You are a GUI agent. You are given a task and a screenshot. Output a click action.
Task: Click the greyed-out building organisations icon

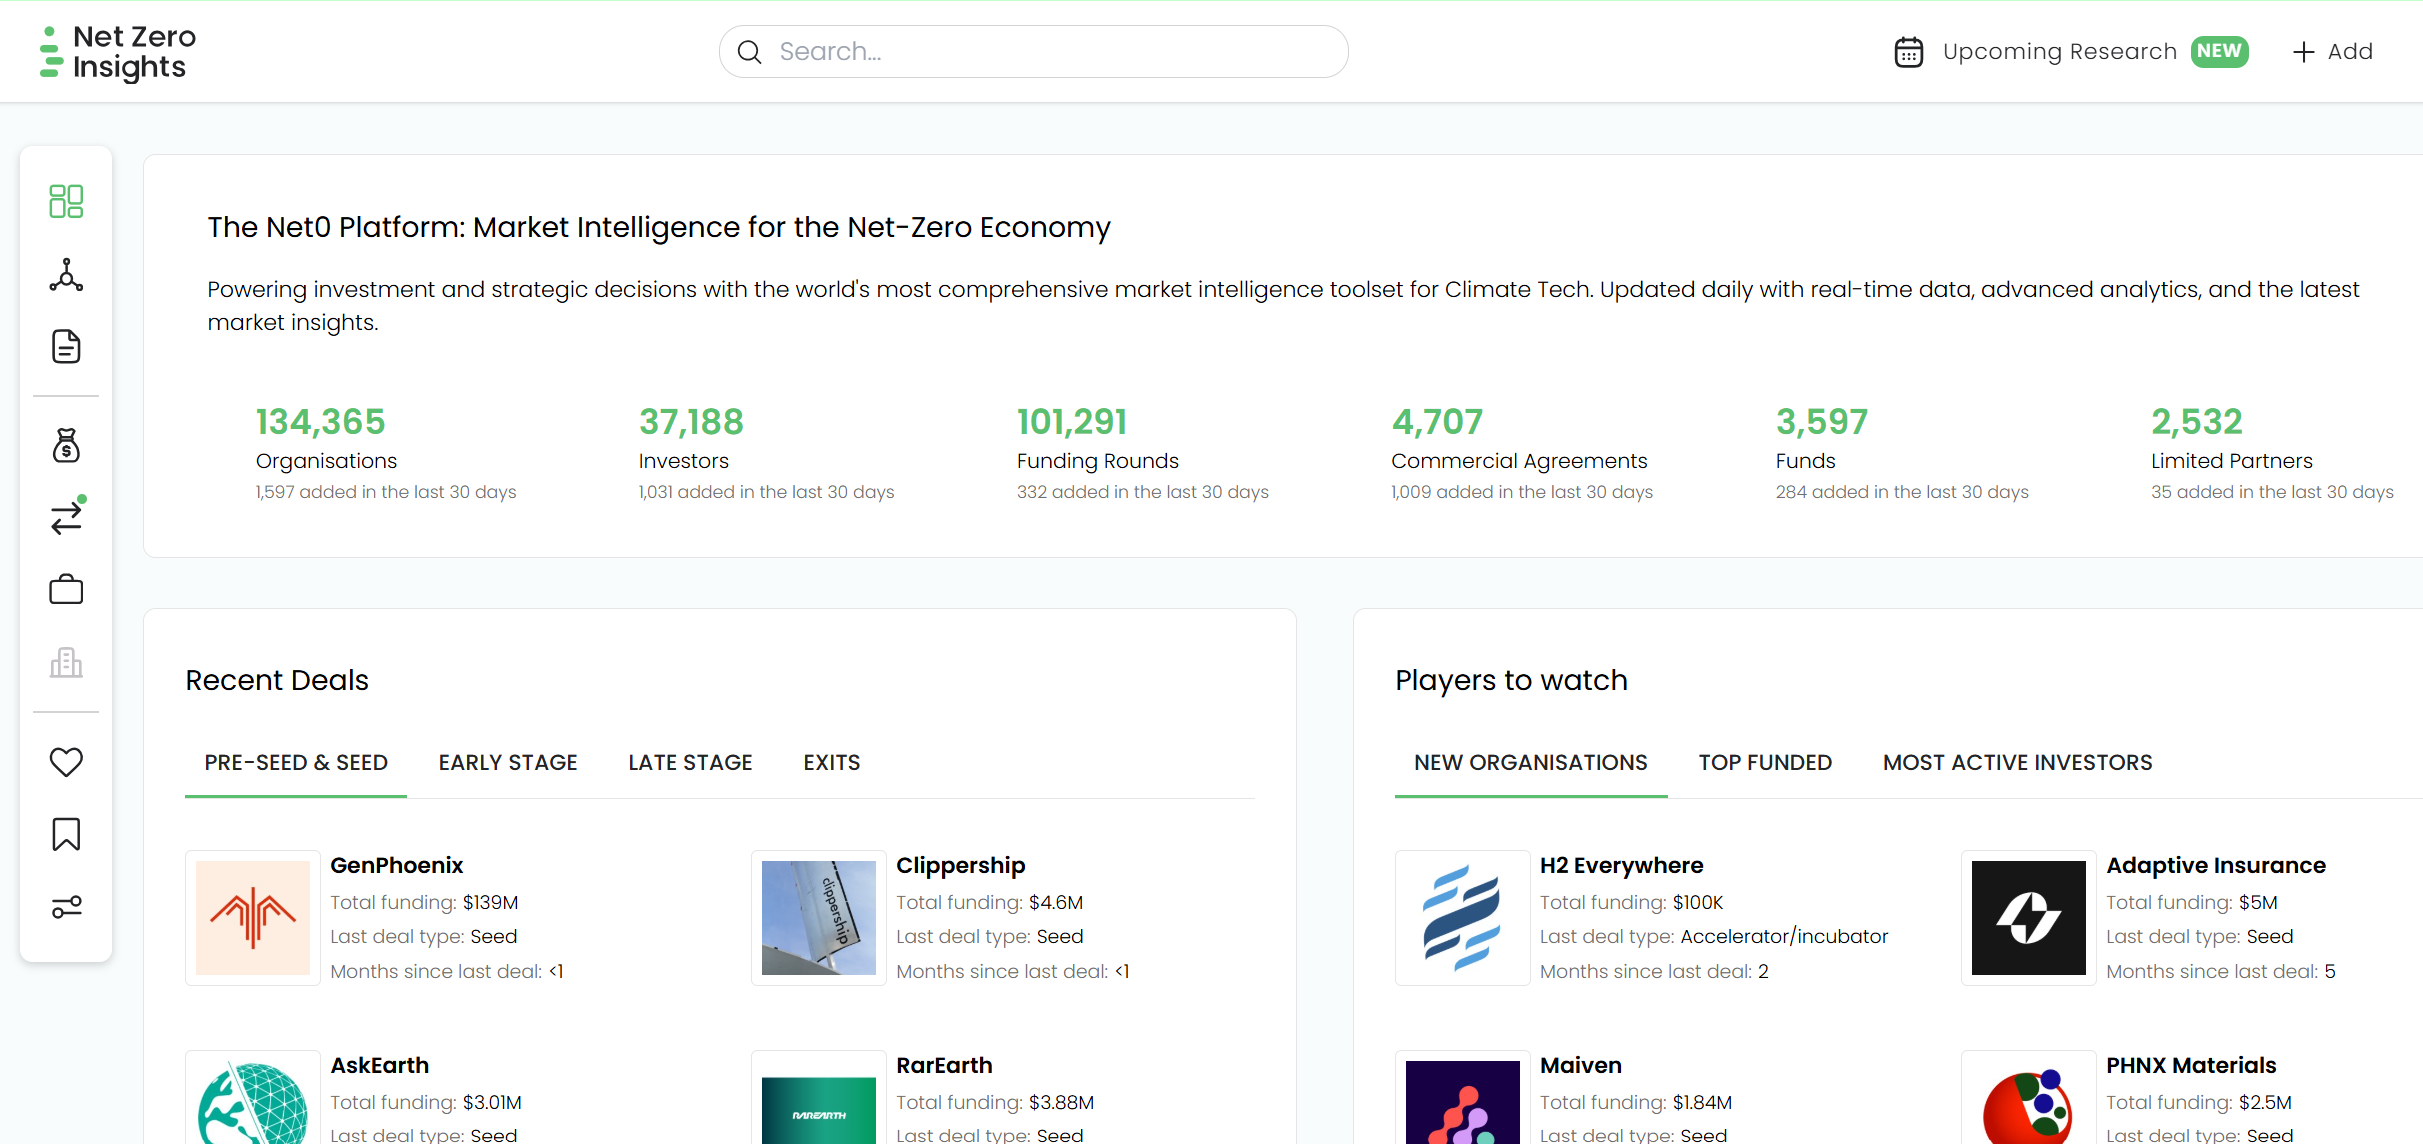click(66, 662)
